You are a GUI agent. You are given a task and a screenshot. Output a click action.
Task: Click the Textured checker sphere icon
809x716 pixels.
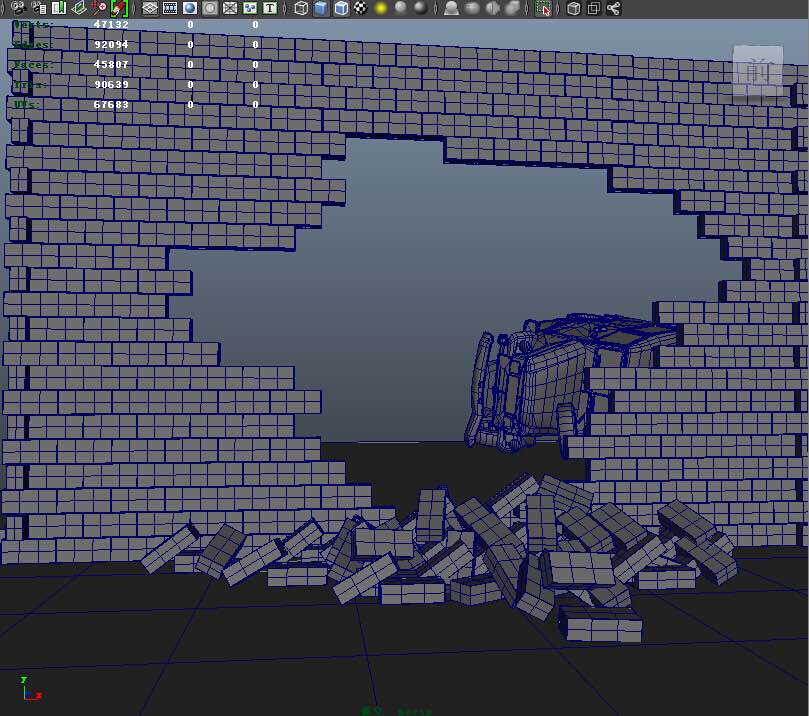point(361,8)
